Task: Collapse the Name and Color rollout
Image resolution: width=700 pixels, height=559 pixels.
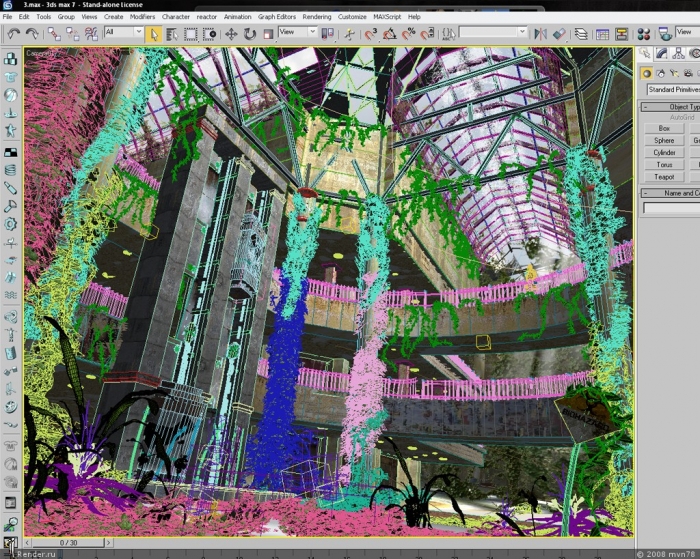Action: [671, 193]
